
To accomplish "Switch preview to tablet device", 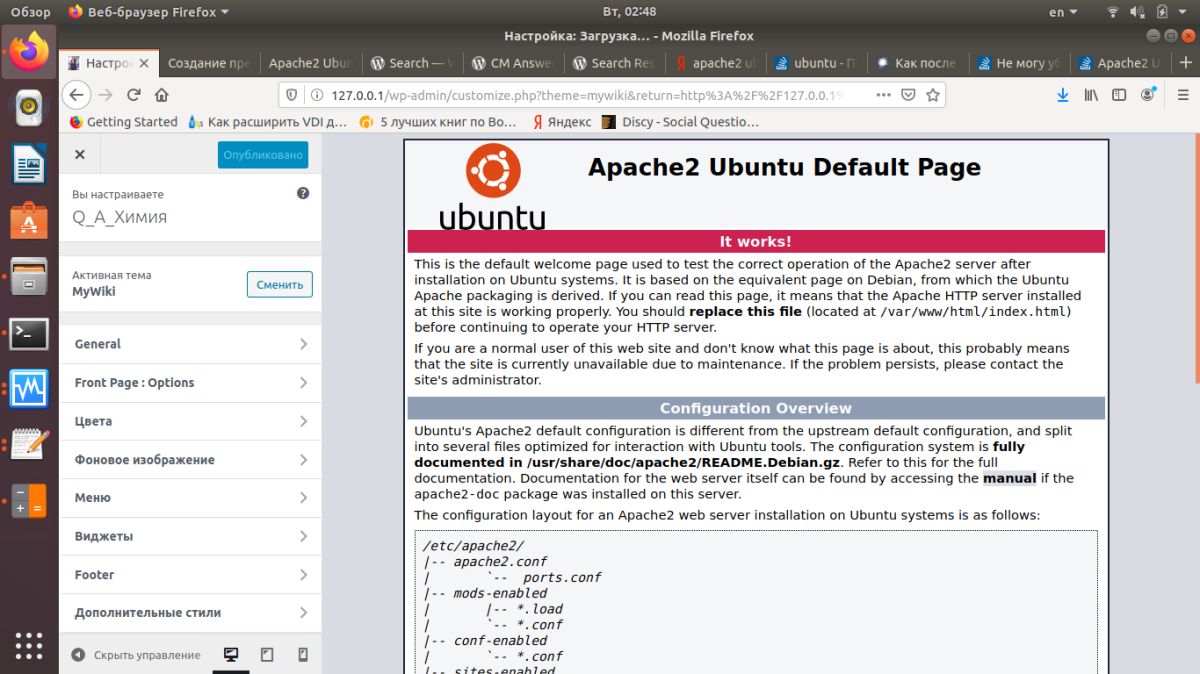I will tap(267, 655).
